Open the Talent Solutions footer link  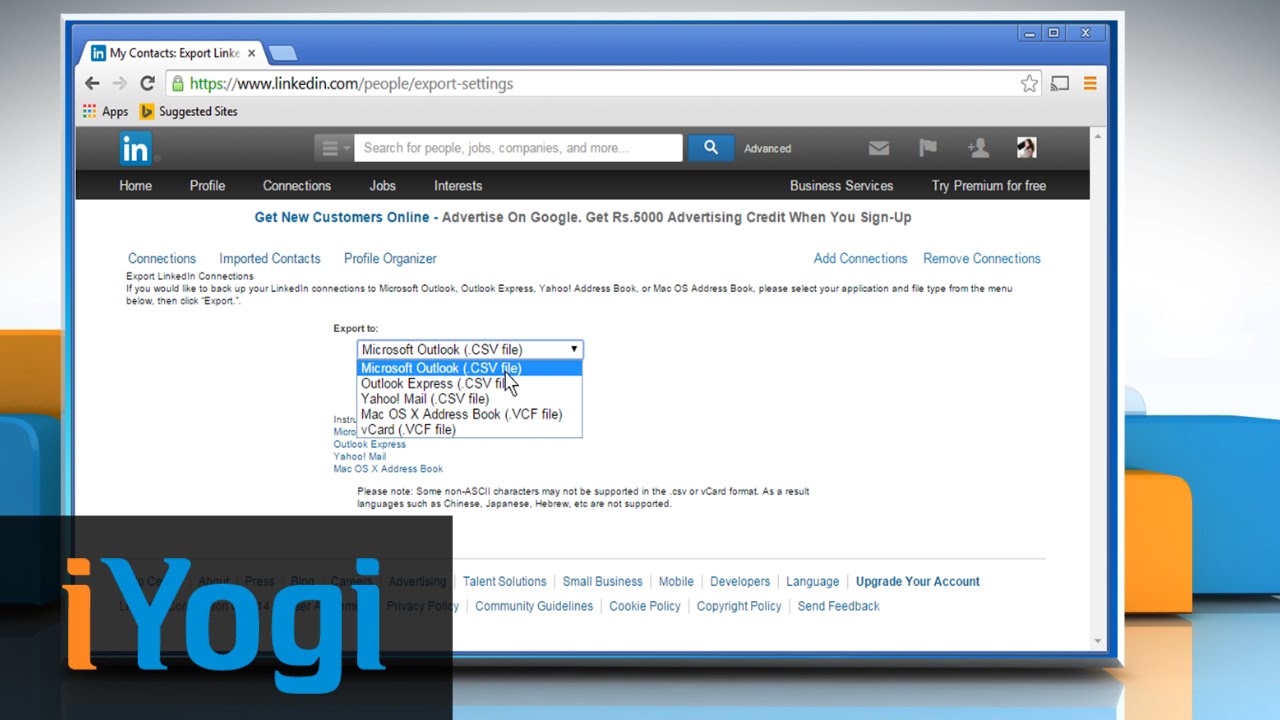tap(504, 582)
